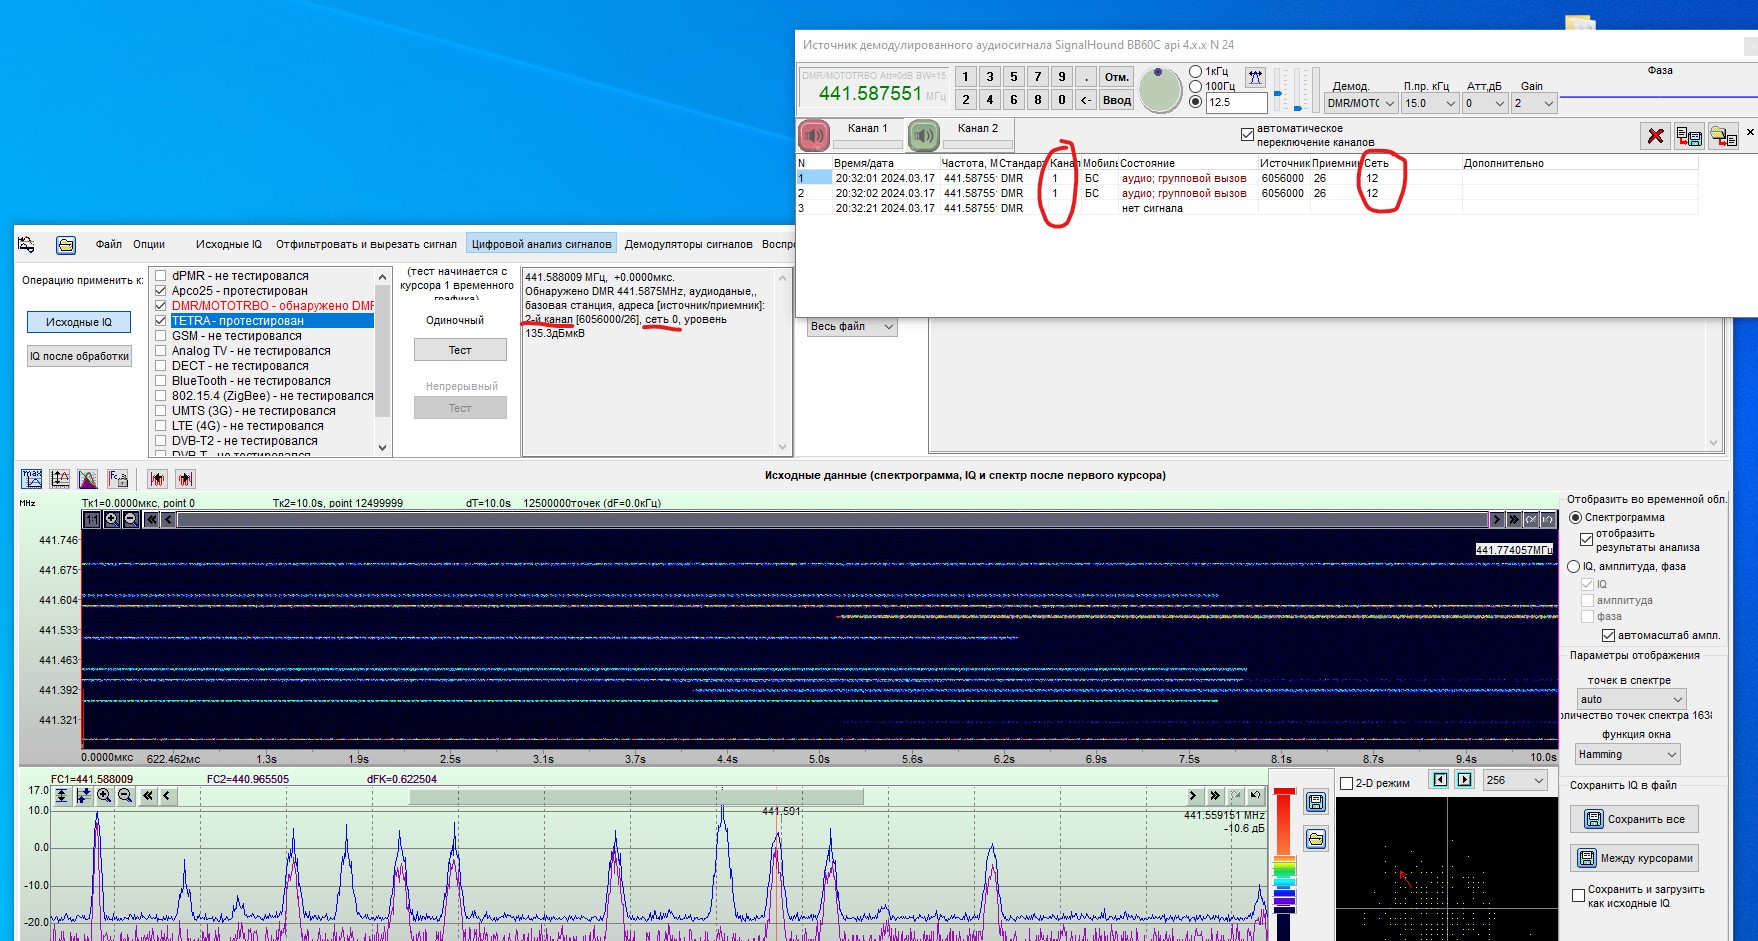Open the Исходные IQ tab
This screenshot has width=1758, height=941.
pyautogui.click(x=228, y=244)
